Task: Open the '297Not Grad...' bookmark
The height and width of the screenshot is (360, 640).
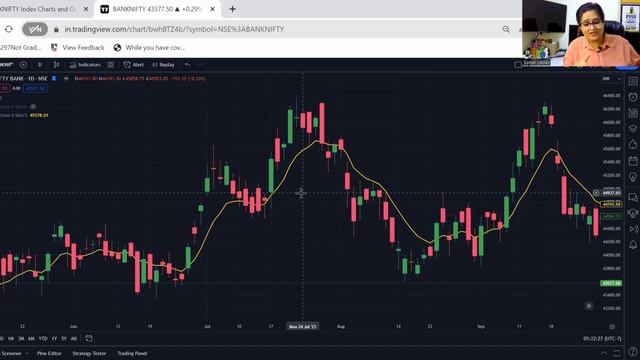Action: click(20, 48)
